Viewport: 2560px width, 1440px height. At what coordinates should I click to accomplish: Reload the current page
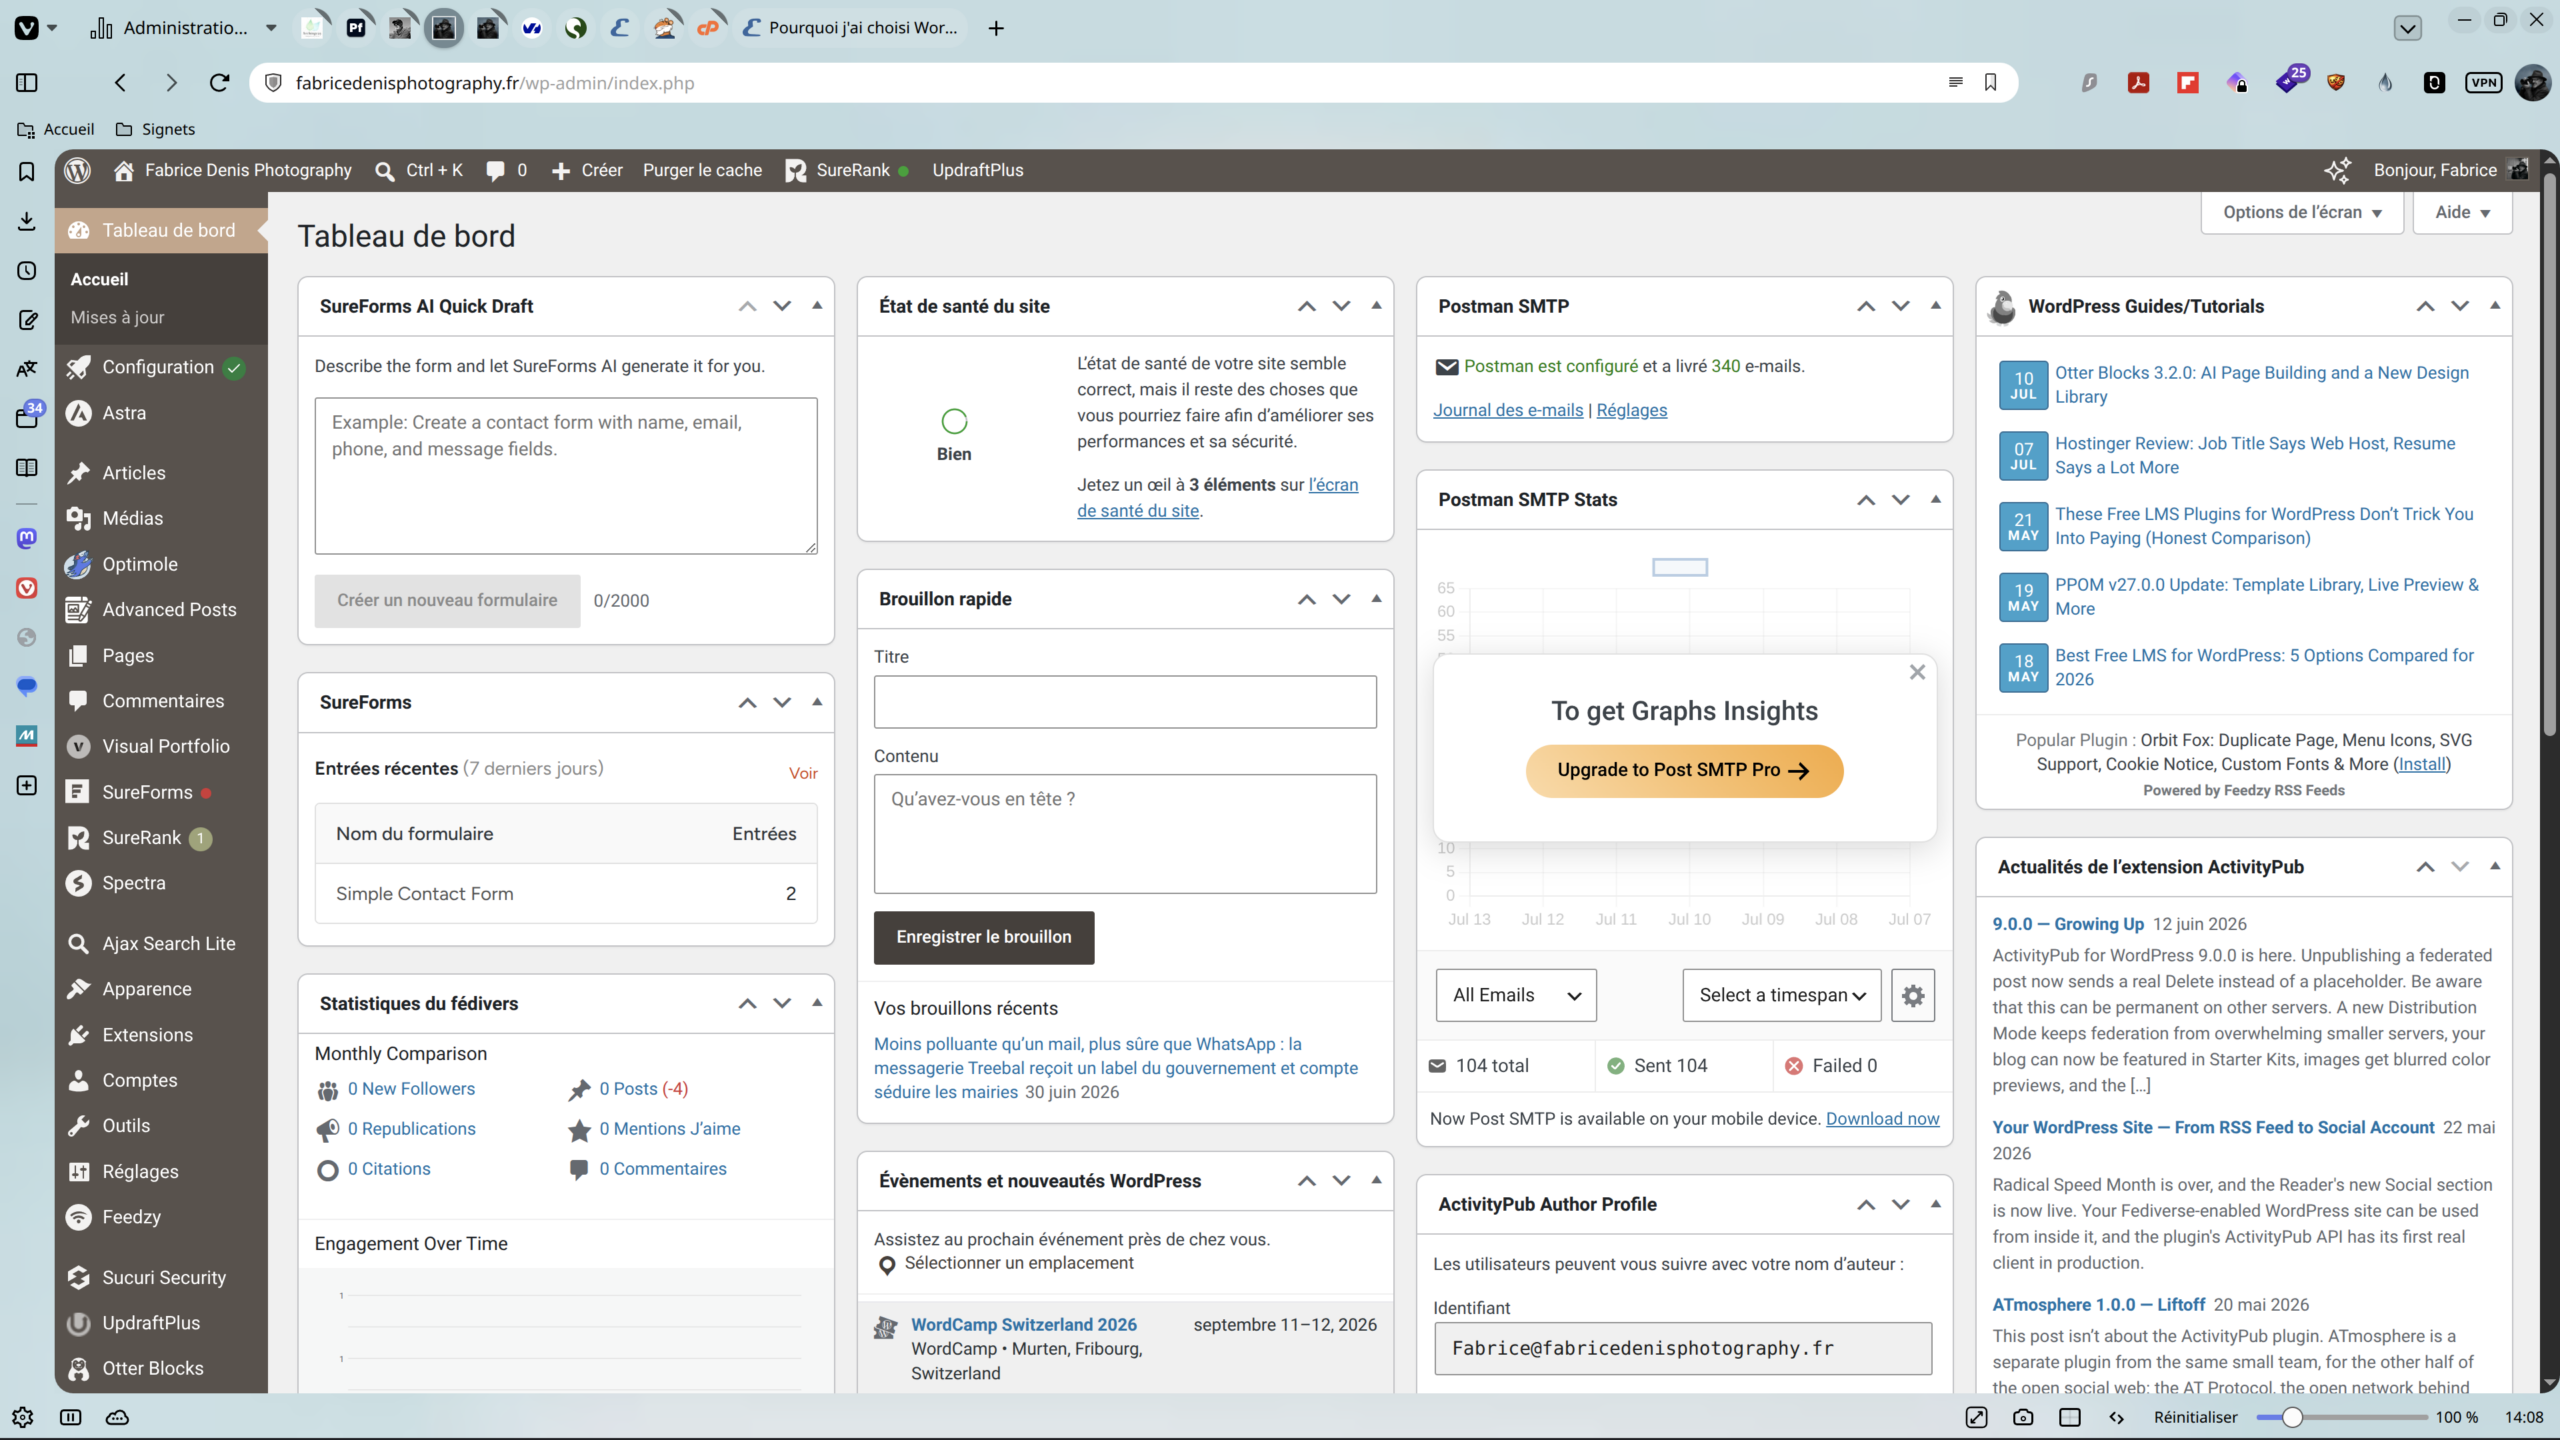pyautogui.click(x=220, y=83)
